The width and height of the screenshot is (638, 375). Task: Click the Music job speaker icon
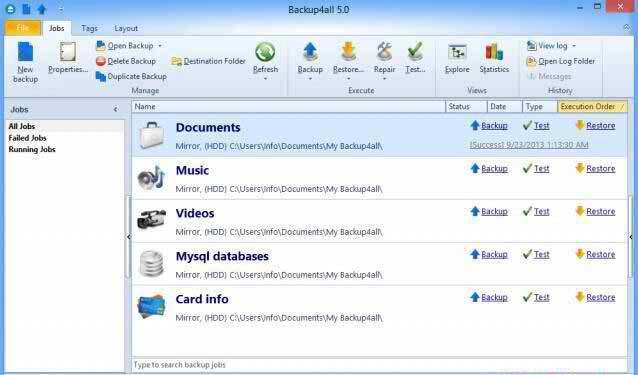151,178
